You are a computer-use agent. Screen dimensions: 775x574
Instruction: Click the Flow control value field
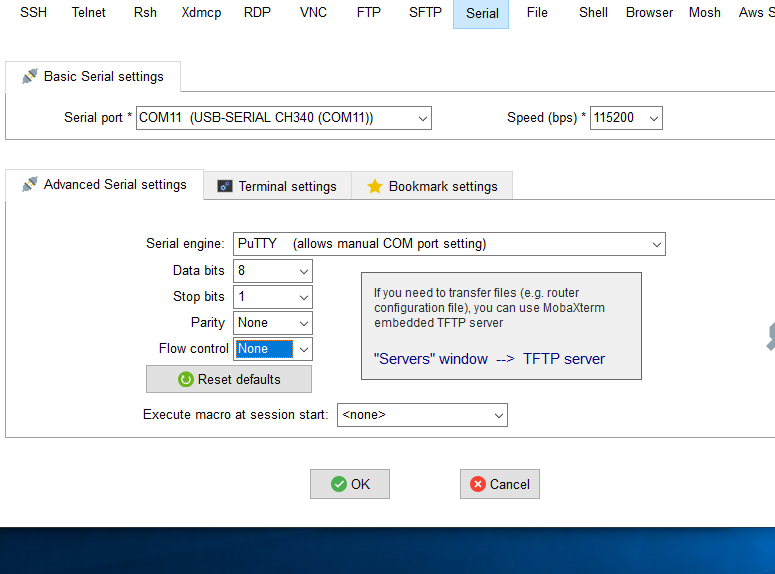[264, 349]
